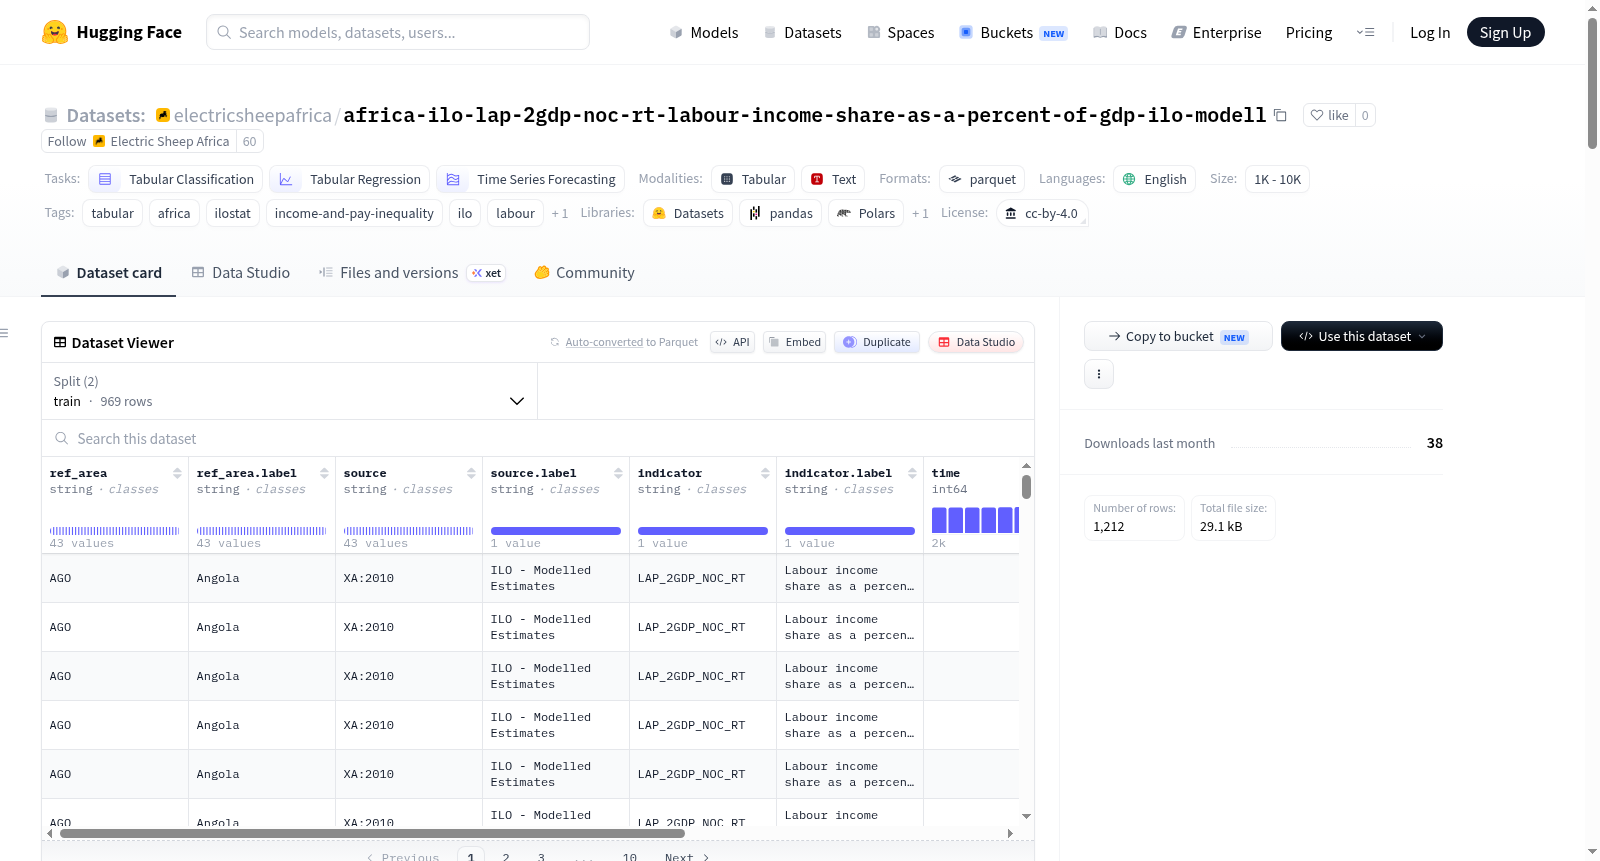Sort the ref_area column
1600x861 pixels.
pyautogui.click(x=177, y=473)
